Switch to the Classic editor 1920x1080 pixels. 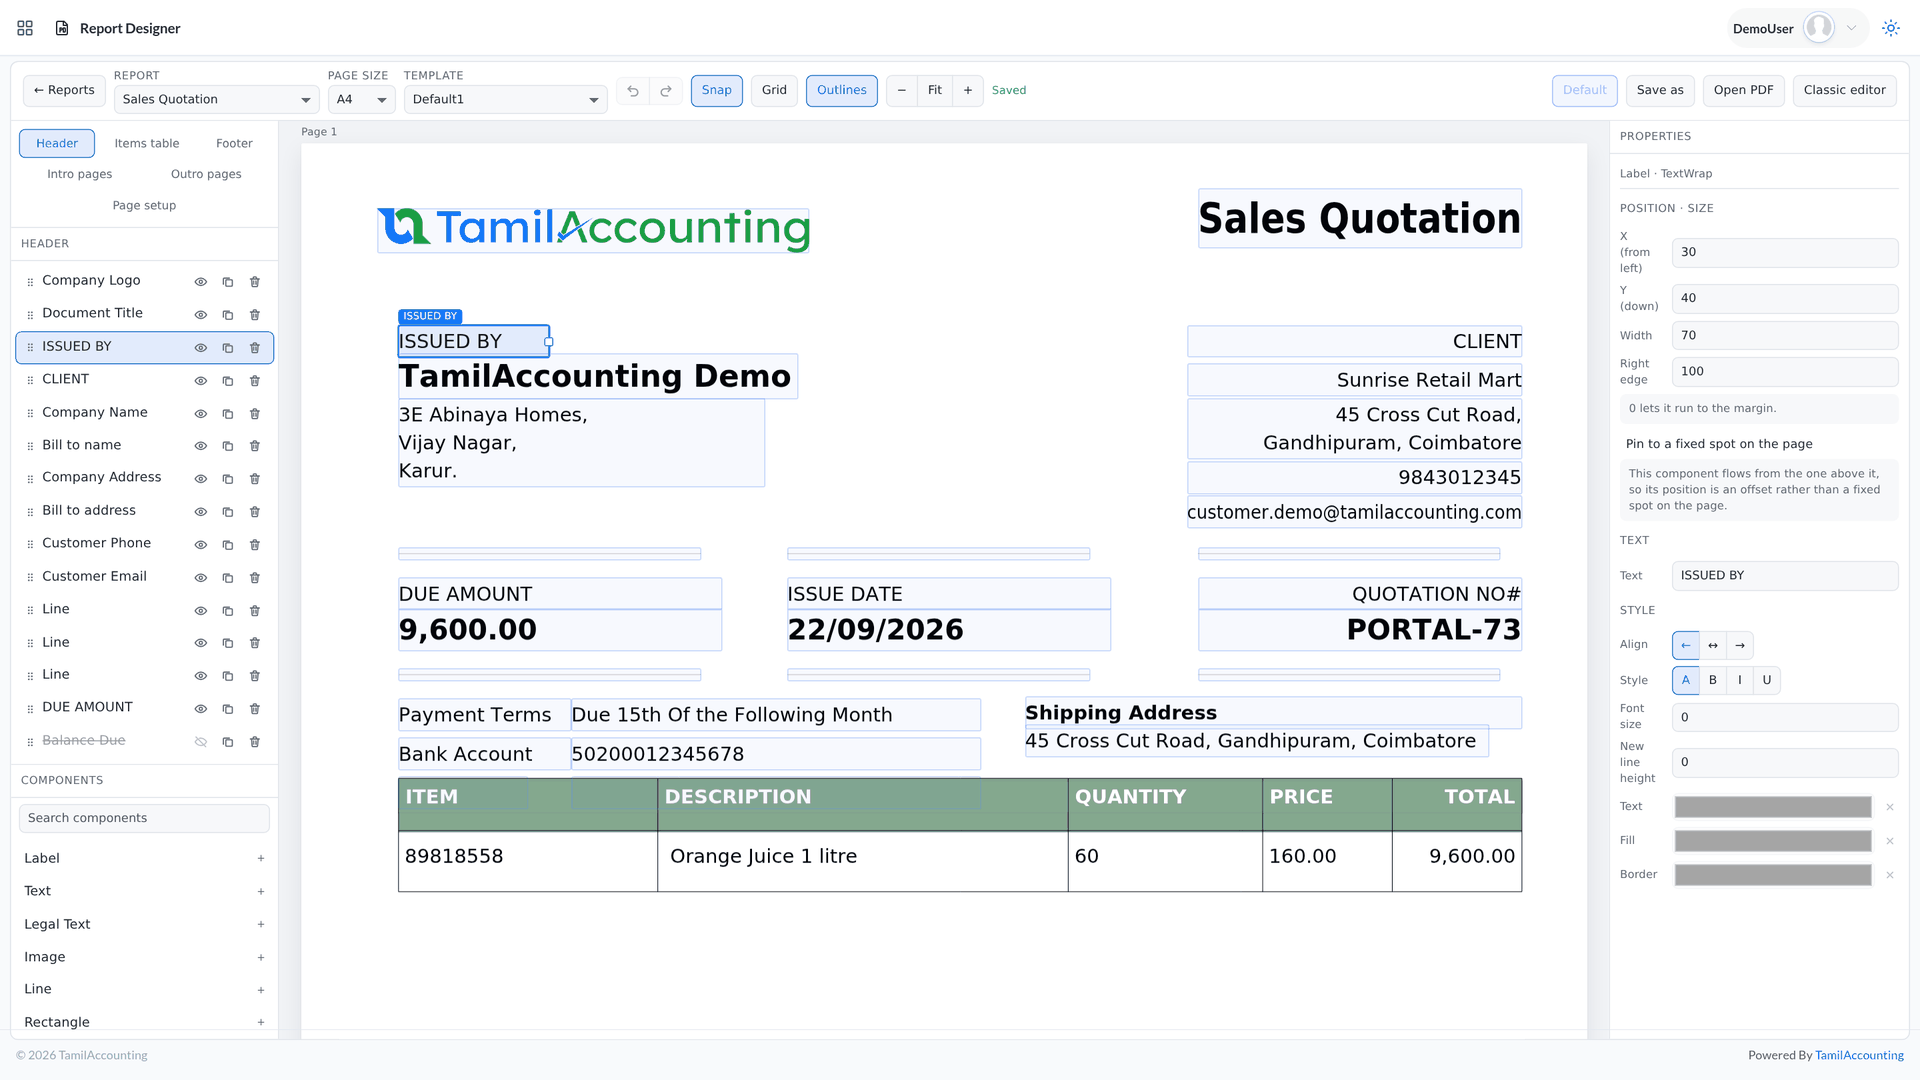pos(1844,91)
